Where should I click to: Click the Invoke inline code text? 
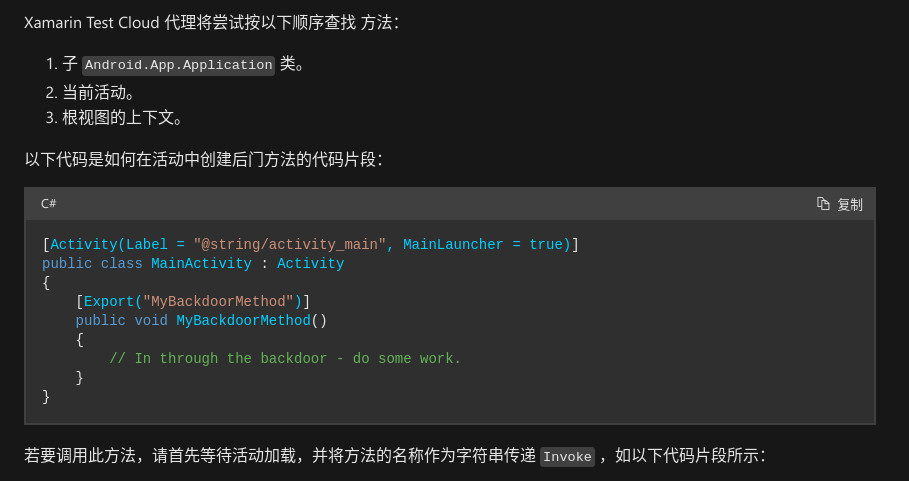(568, 457)
